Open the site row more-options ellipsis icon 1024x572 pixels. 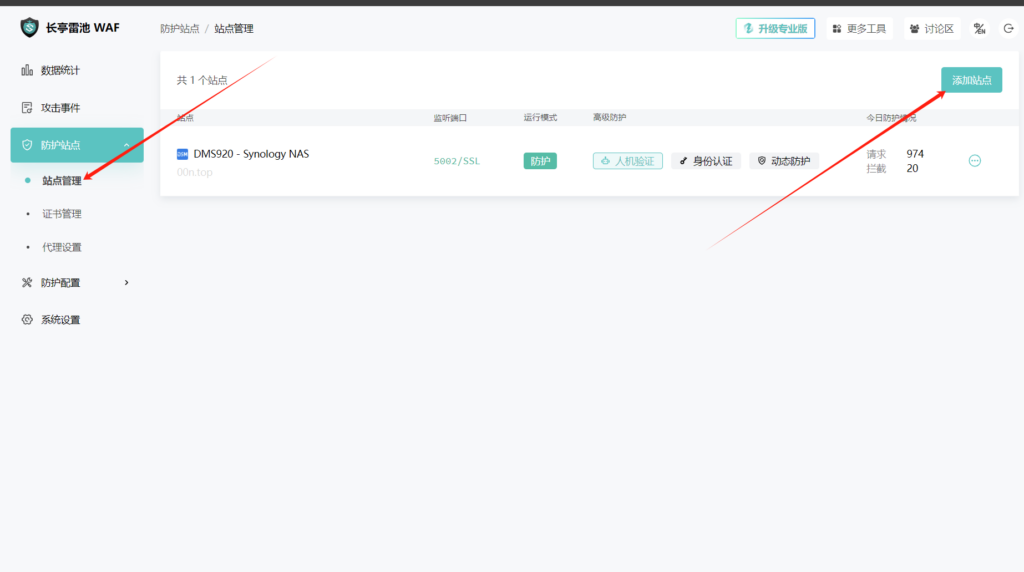[975, 161]
